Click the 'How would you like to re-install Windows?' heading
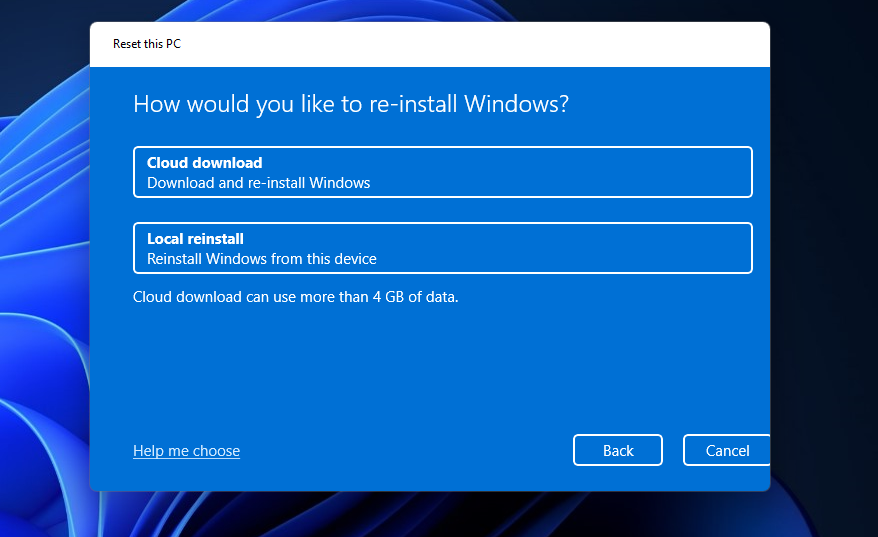The height and width of the screenshot is (537, 878). [x=351, y=104]
